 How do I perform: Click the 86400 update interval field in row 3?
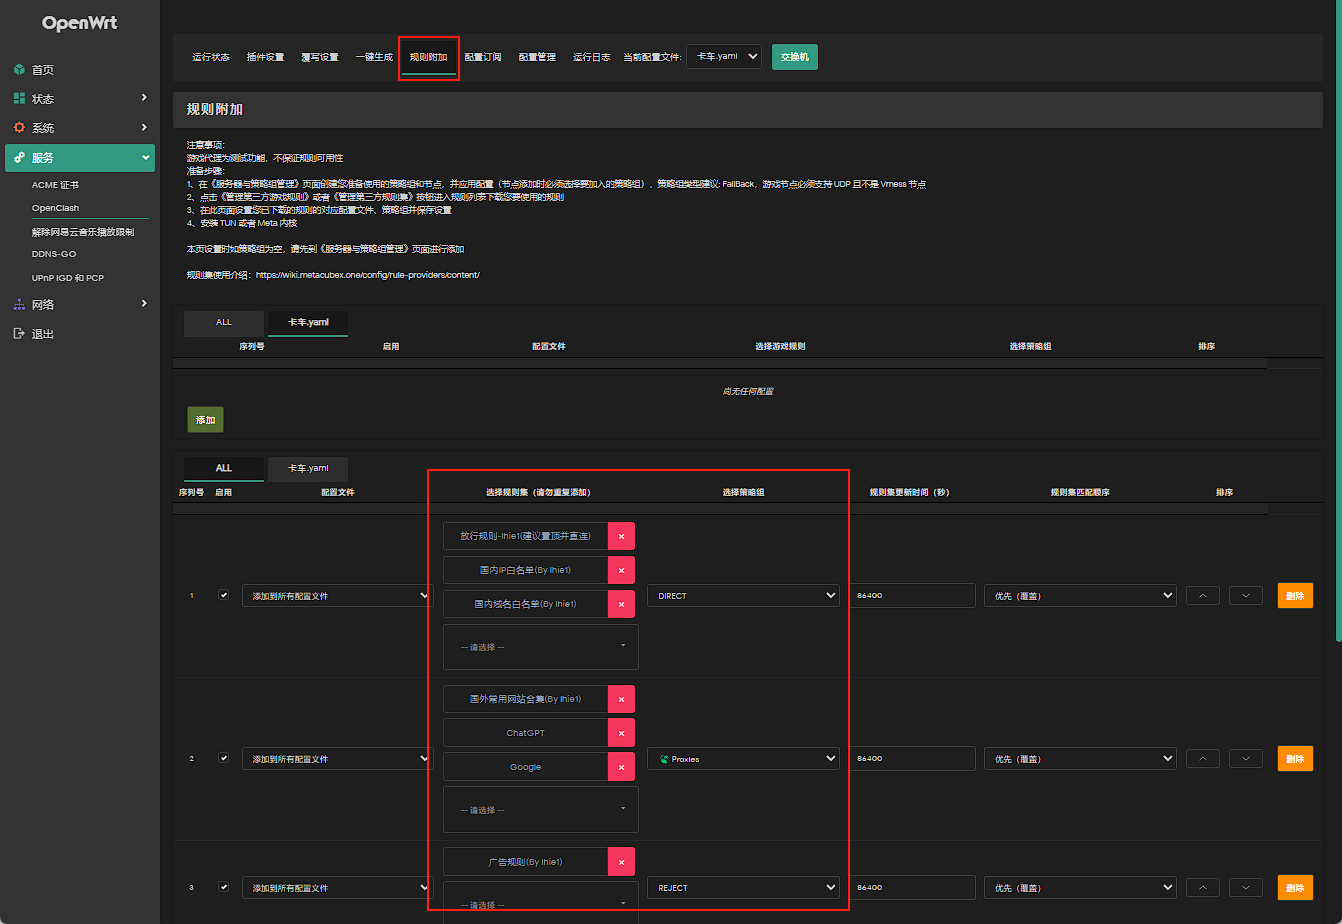[913, 888]
